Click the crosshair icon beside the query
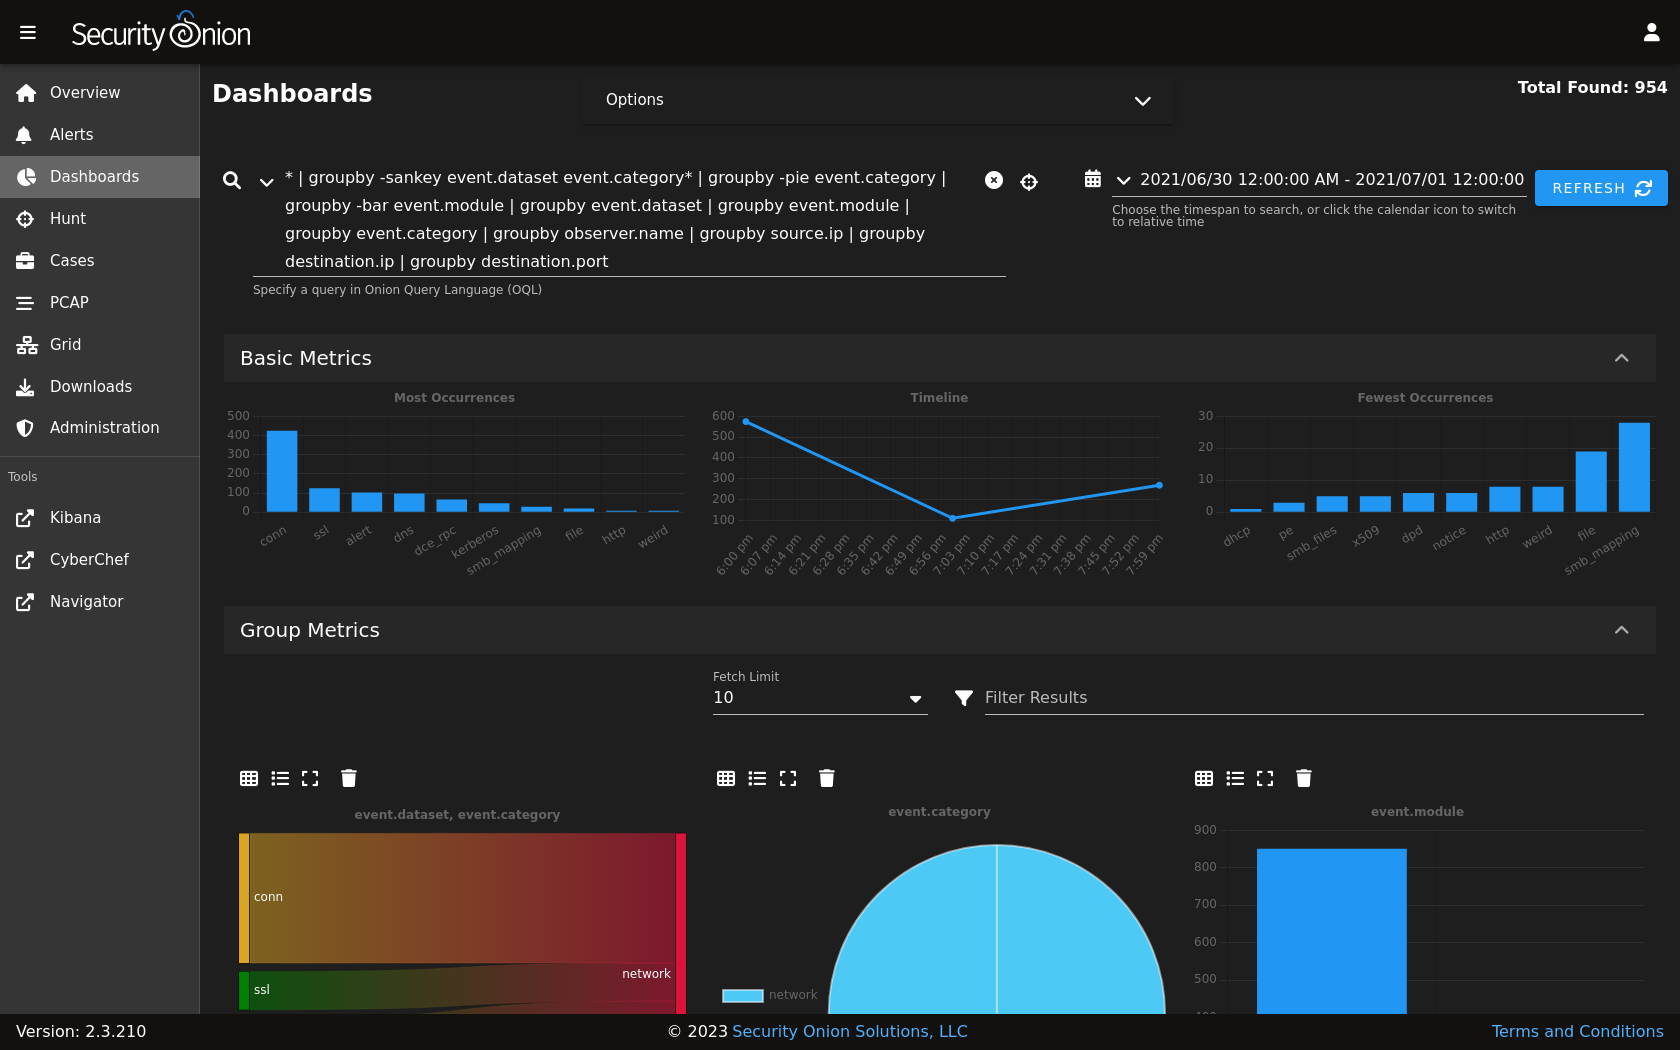Screen dimensions: 1680x1050 tap(1029, 181)
